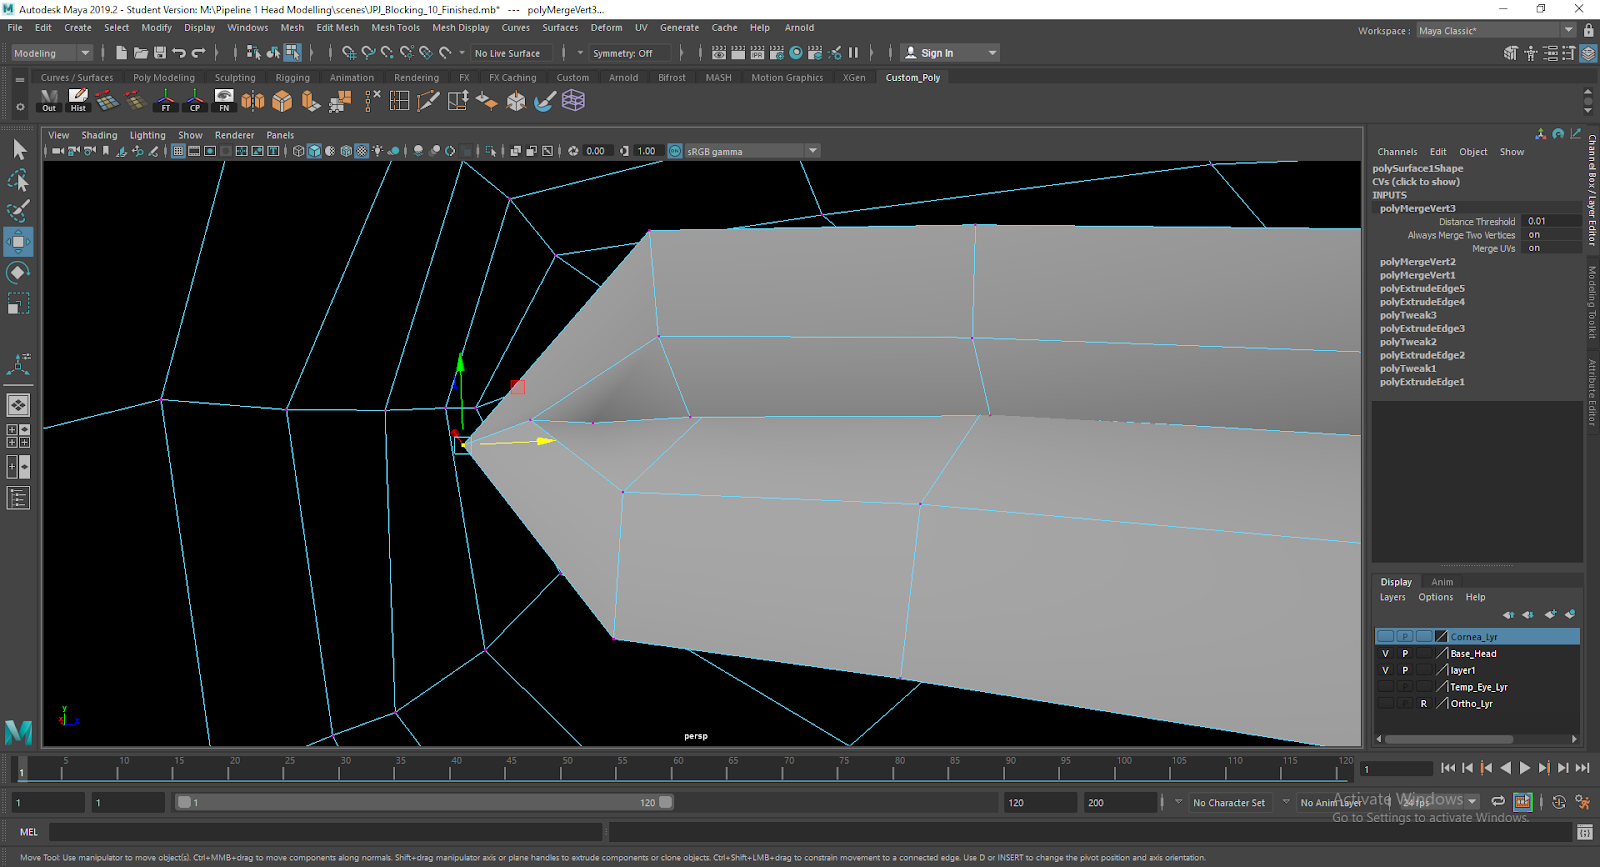Toggle reference R box of Ortho_Lyr layer
1600x867 pixels.
click(1424, 704)
